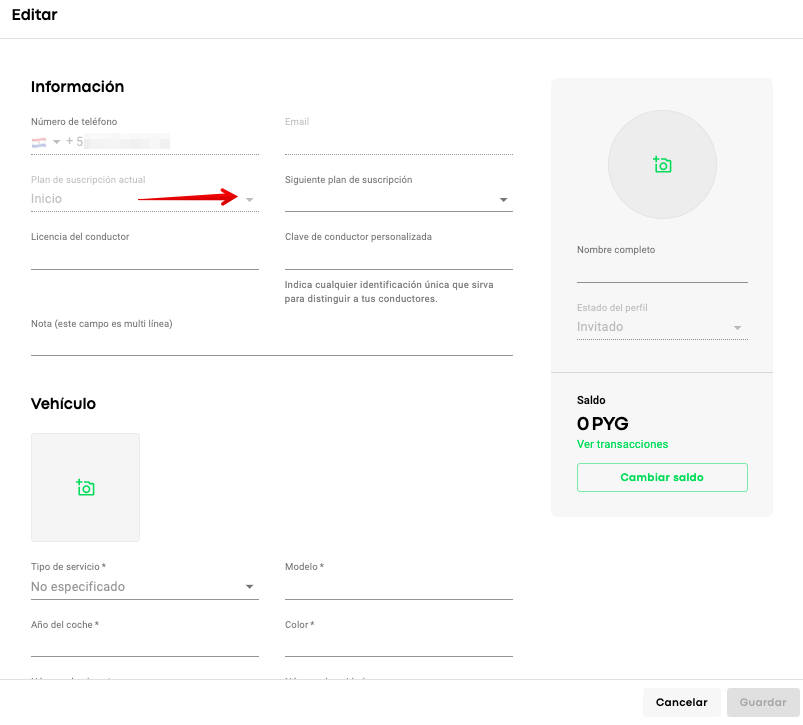Click the Modelo input field
The width and height of the screenshot is (803, 725).
(398, 587)
